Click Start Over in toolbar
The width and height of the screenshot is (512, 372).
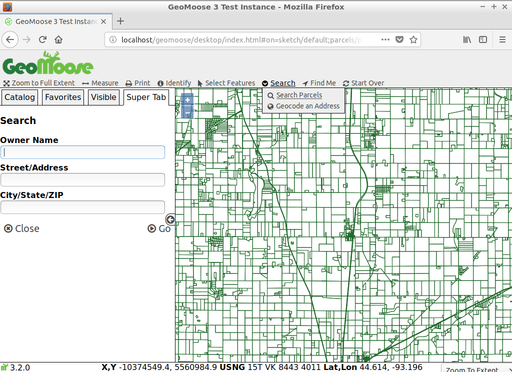pos(363,83)
